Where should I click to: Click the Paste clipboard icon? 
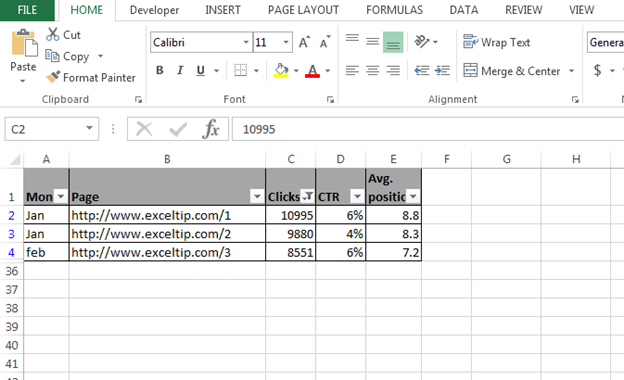(24, 43)
